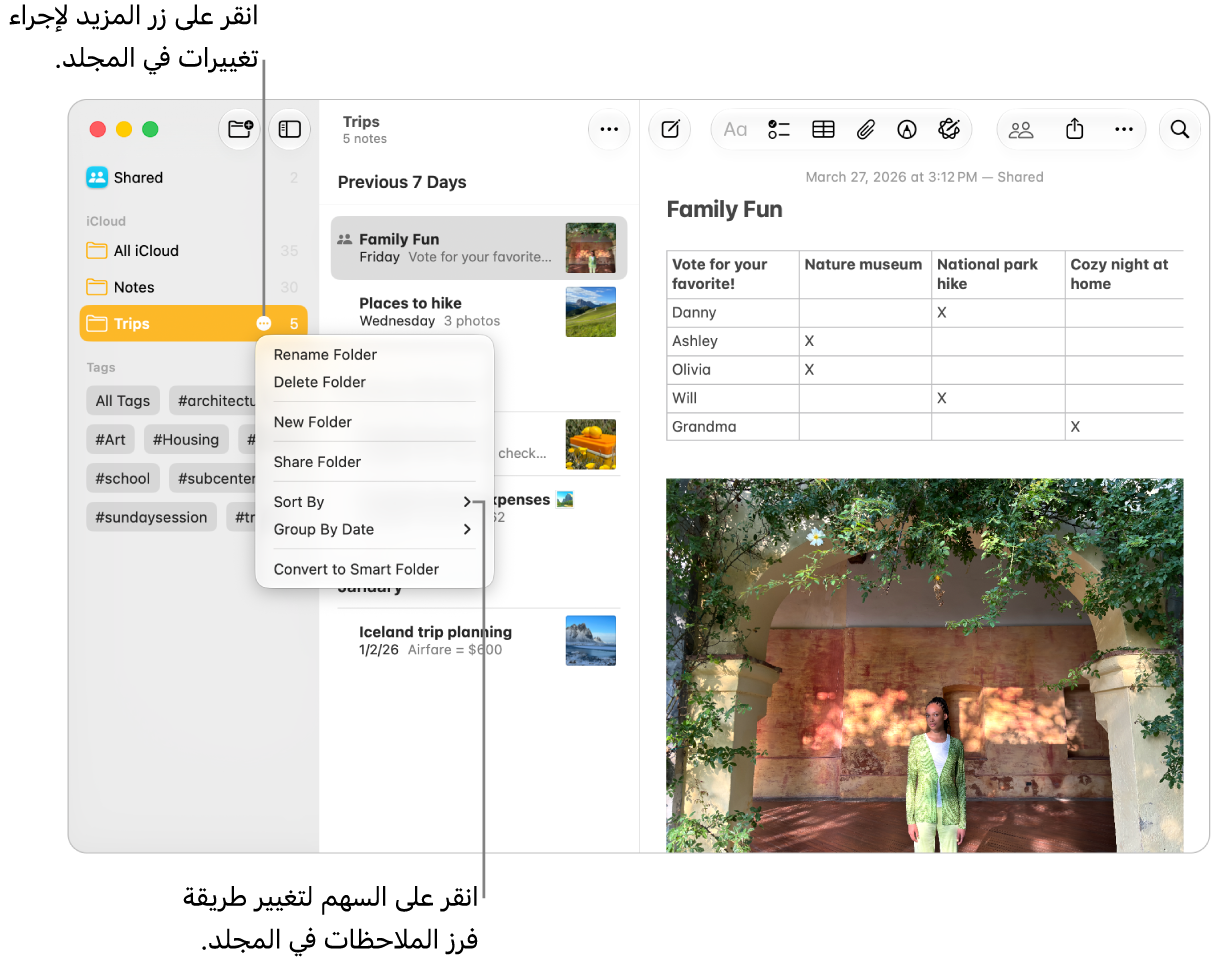Image resolution: width=1213 pixels, height=963 pixels.
Task: Click the photo in the Family Fun note
Action: 924,665
